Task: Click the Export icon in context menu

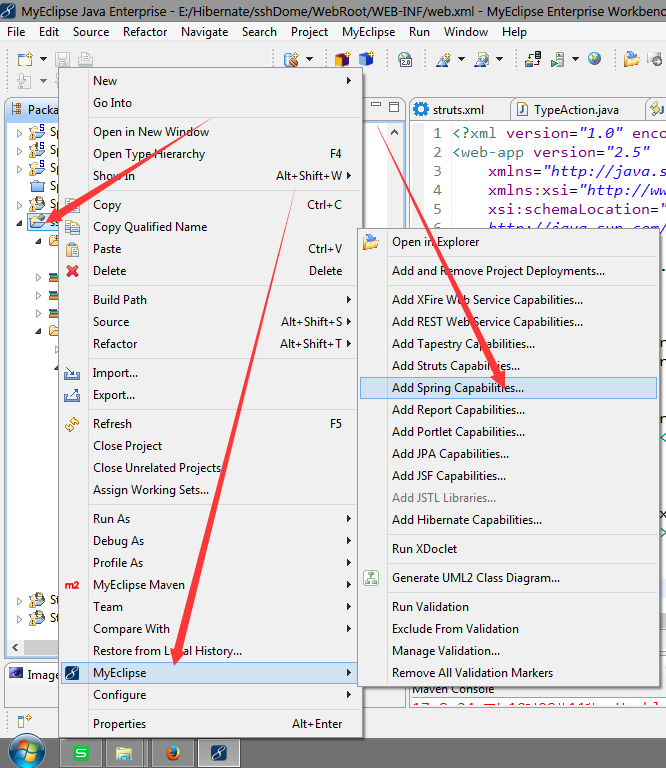Action: pyautogui.click(x=72, y=395)
